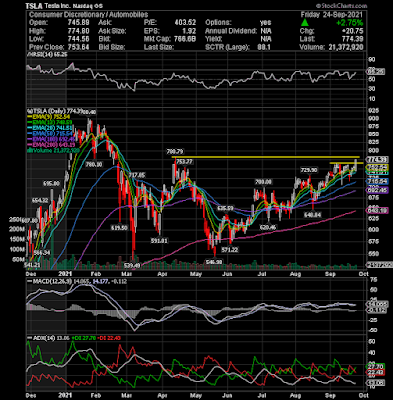Click the 620.46 low price label

coord(268,227)
